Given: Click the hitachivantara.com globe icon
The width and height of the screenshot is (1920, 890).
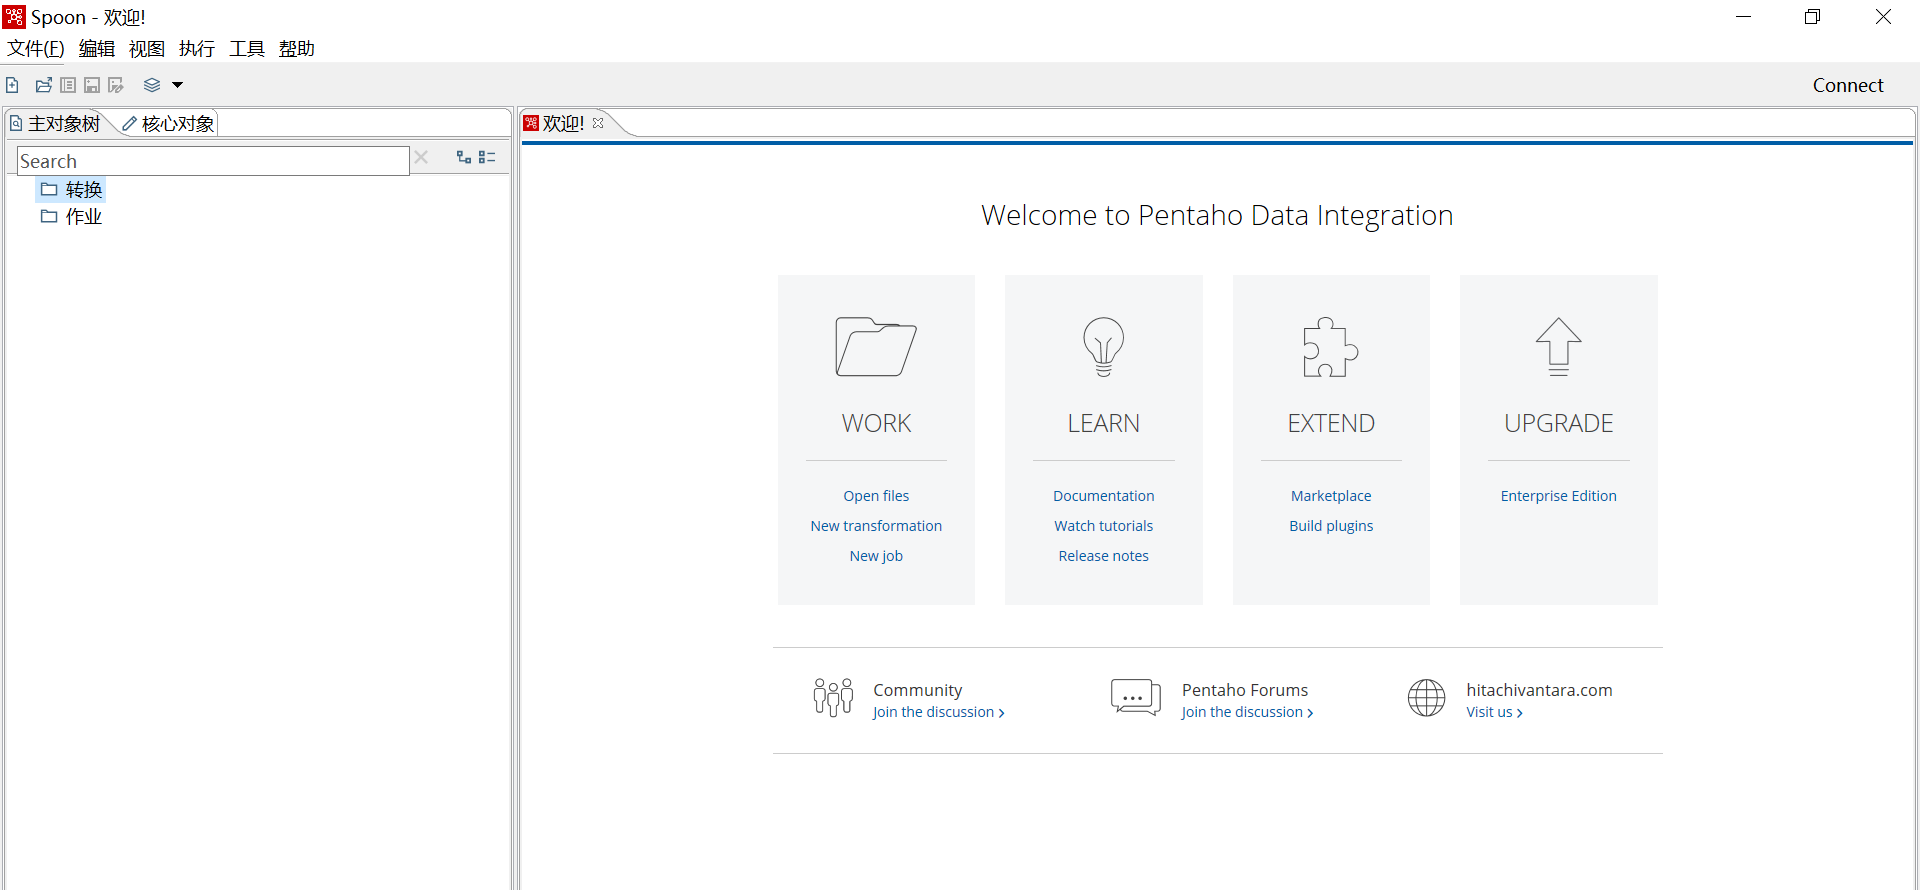Looking at the screenshot, I should [1427, 697].
